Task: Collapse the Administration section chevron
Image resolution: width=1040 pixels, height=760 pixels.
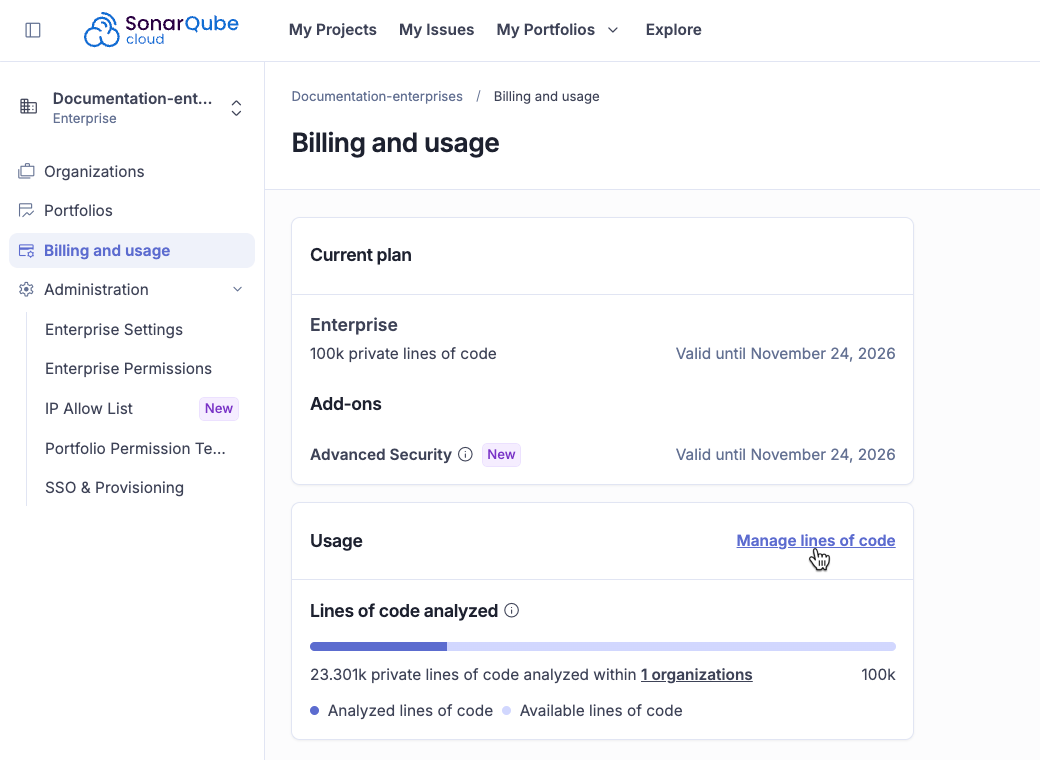Action: (237, 289)
